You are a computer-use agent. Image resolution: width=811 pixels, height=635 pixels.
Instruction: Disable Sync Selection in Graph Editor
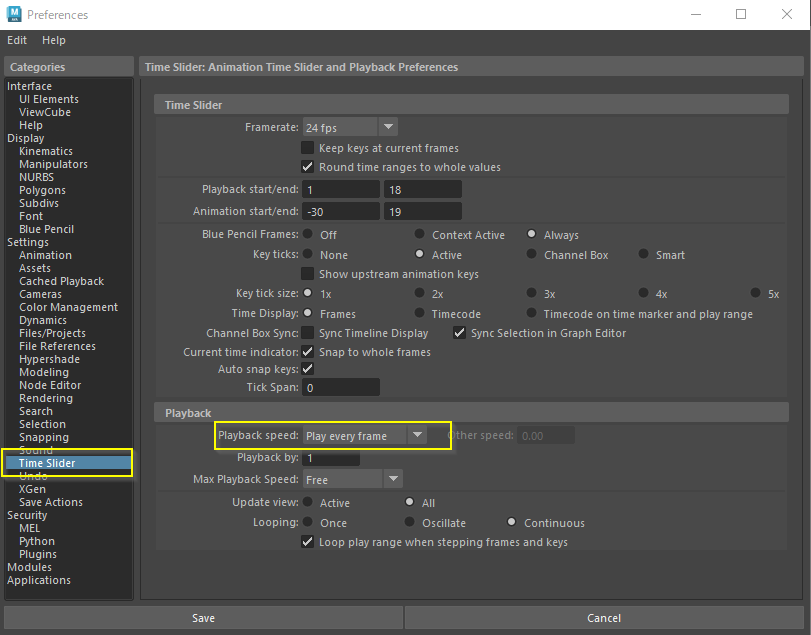460,333
